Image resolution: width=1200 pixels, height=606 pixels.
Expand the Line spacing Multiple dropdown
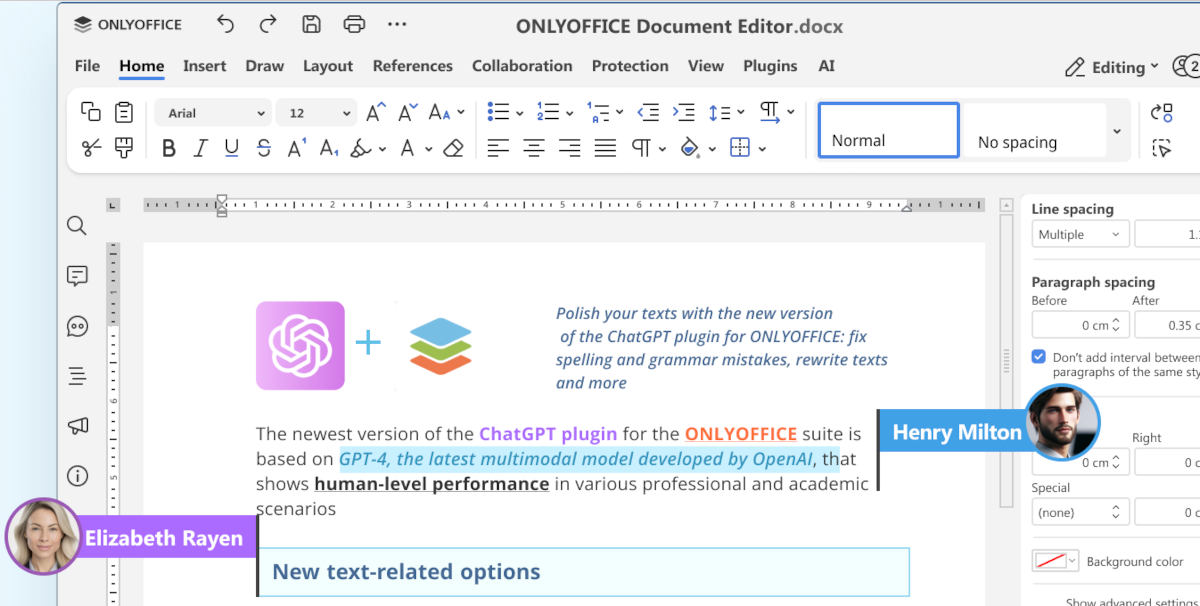point(1080,233)
